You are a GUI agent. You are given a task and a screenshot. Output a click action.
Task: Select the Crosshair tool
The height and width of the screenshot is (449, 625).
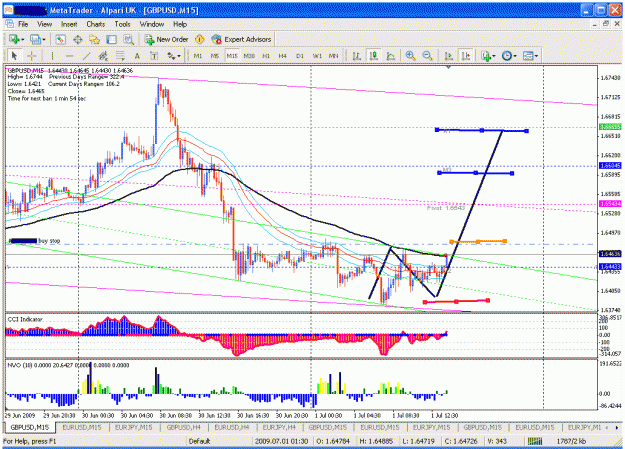click(31, 56)
